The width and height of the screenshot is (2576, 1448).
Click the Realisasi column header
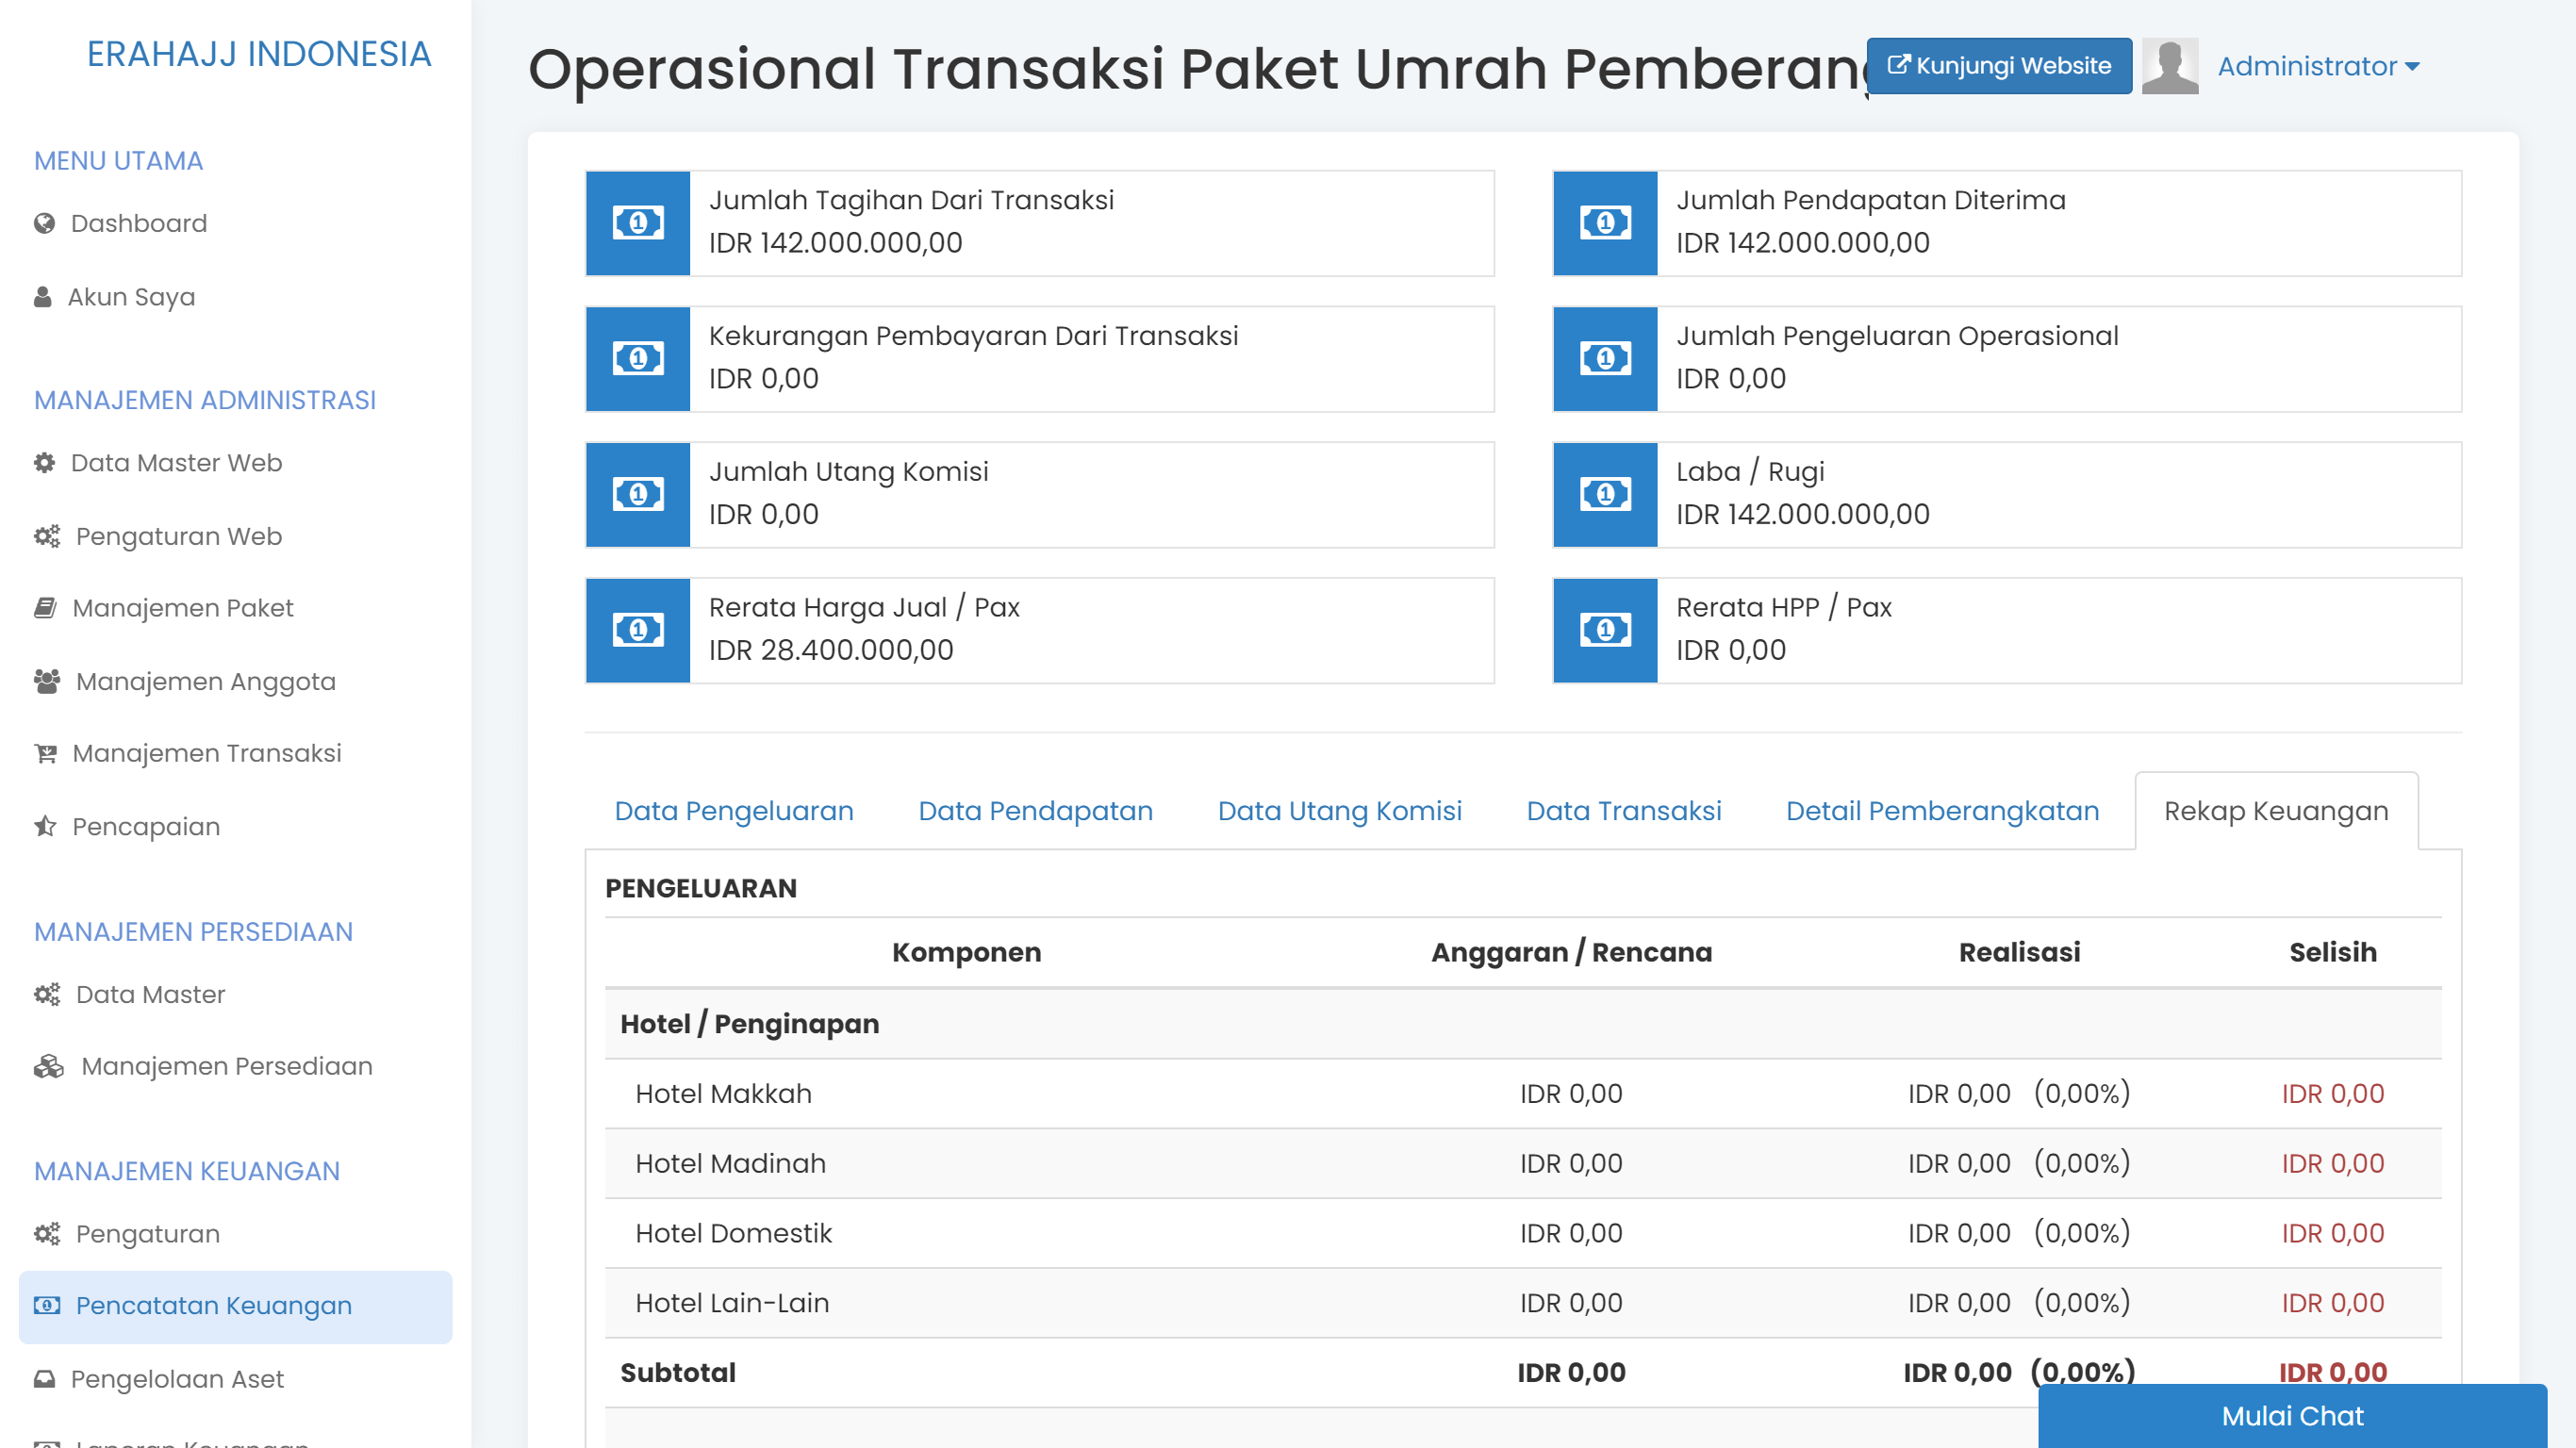(x=2018, y=952)
